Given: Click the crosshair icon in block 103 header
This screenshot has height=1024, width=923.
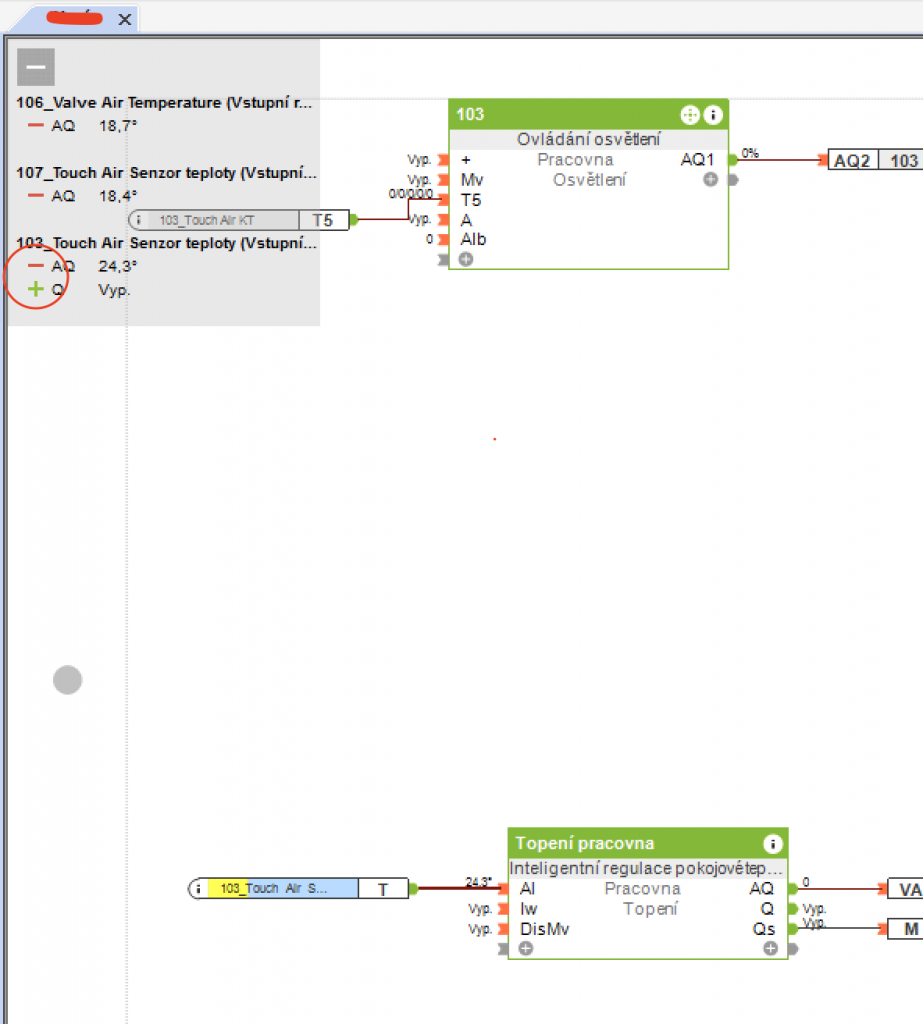Looking at the screenshot, I should 690,115.
